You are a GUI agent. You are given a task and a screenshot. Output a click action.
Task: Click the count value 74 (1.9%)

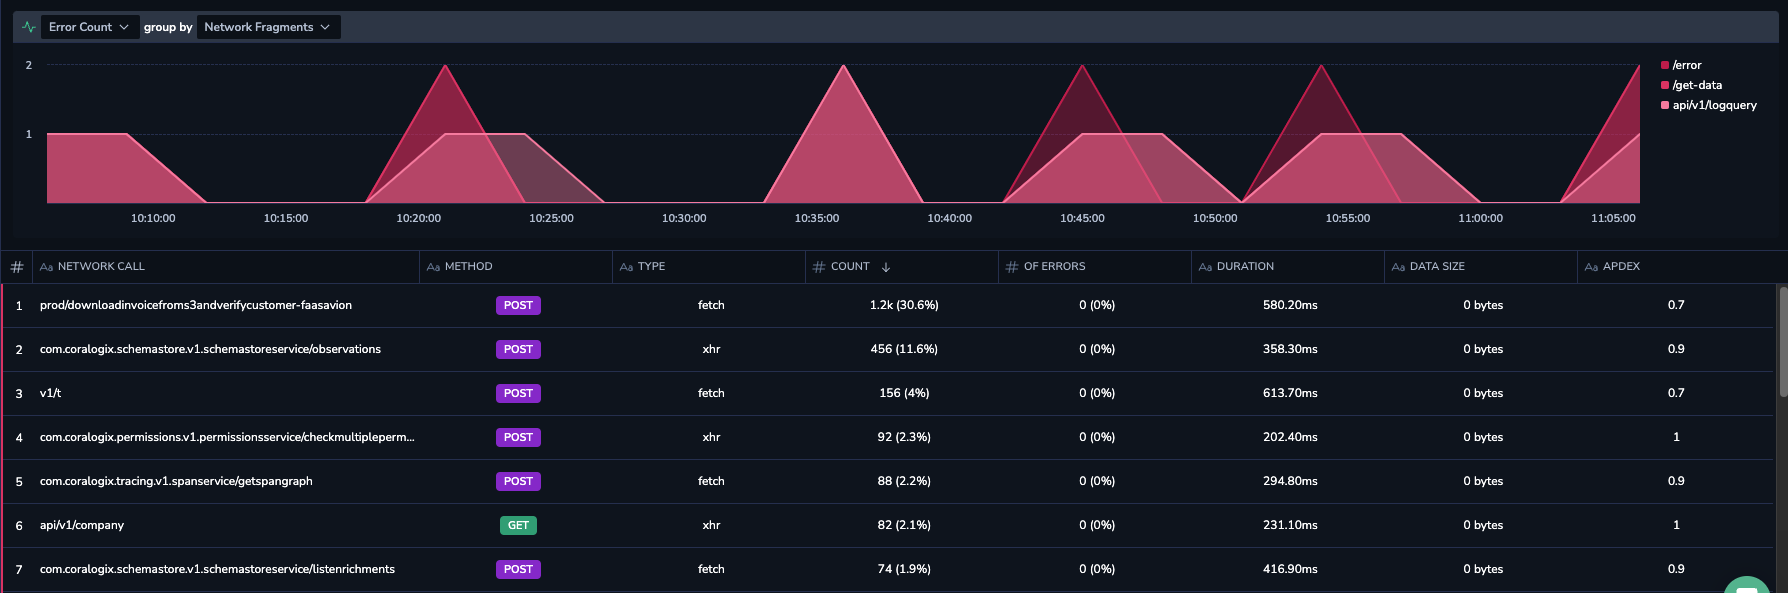[904, 569]
